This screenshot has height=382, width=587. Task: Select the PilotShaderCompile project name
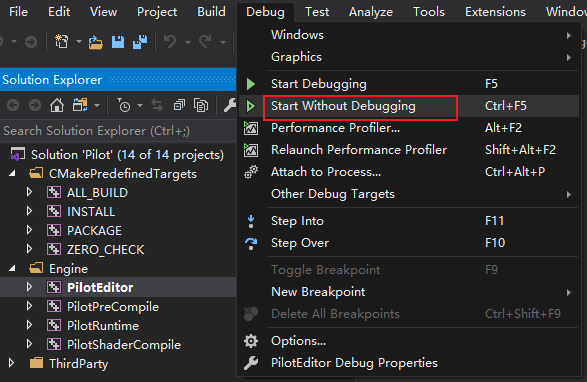click(124, 345)
